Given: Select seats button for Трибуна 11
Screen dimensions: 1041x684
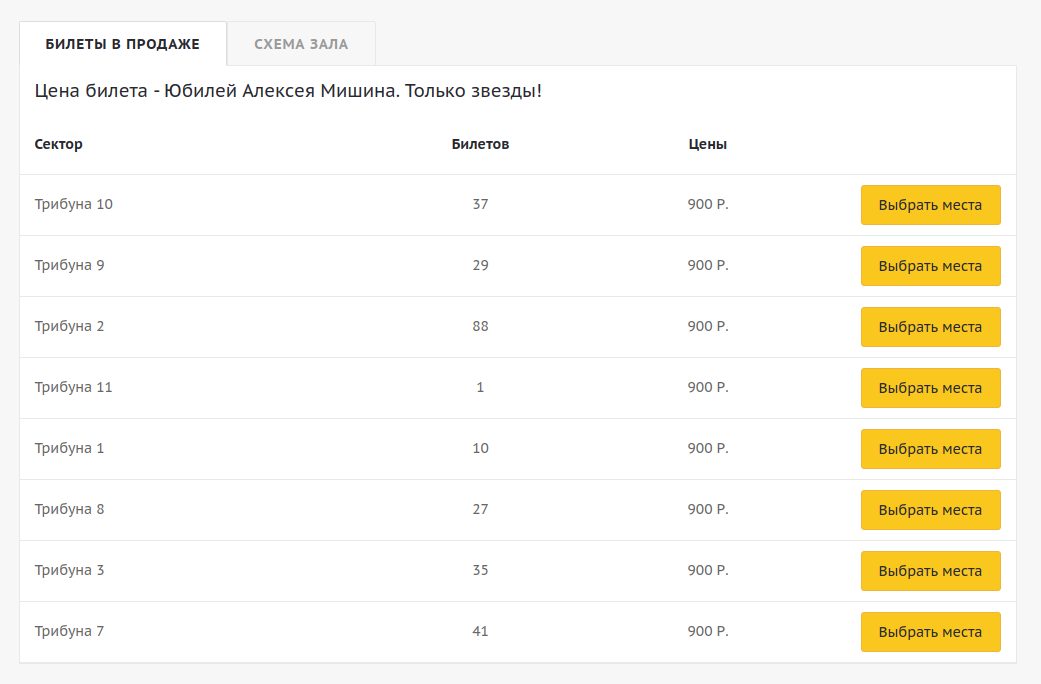Looking at the screenshot, I should click(x=930, y=388).
